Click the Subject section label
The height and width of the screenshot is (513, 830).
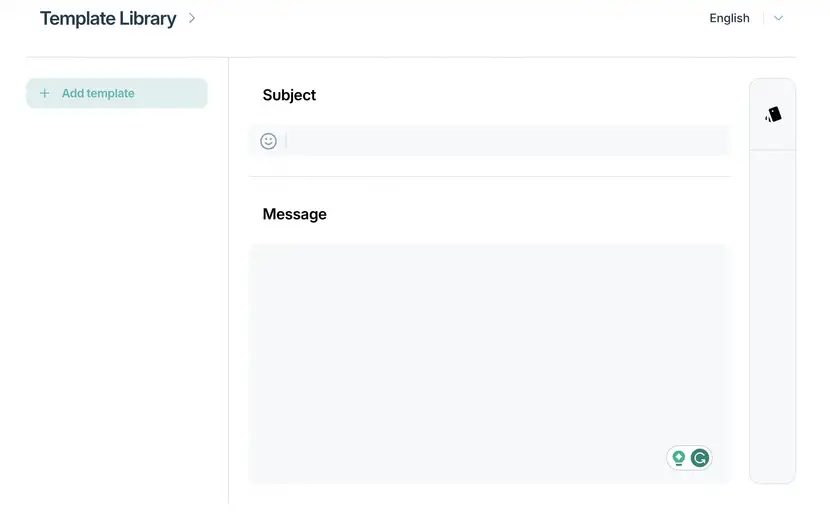click(289, 95)
